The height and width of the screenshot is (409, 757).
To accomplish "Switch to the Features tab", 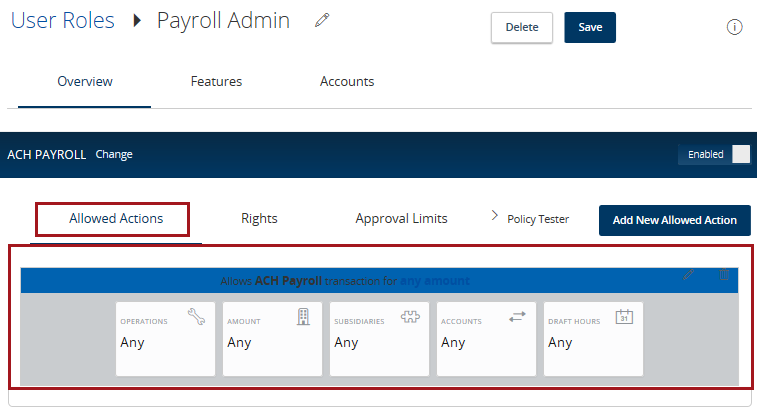I will coord(216,82).
